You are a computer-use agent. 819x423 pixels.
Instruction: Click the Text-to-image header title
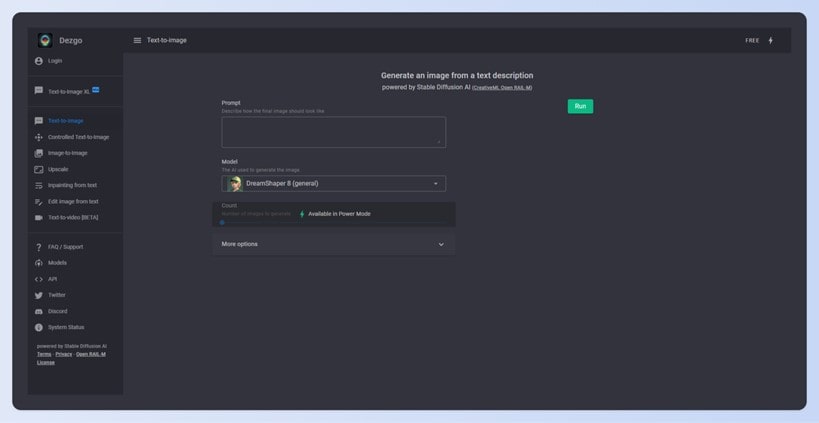pos(167,40)
